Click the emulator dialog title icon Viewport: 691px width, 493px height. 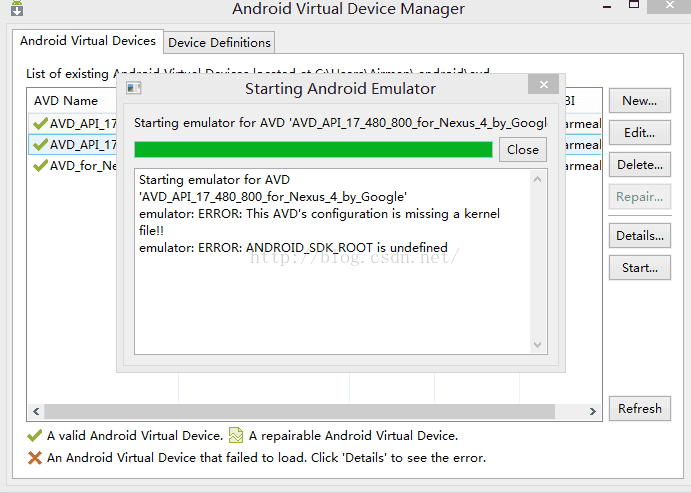coord(134,88)
